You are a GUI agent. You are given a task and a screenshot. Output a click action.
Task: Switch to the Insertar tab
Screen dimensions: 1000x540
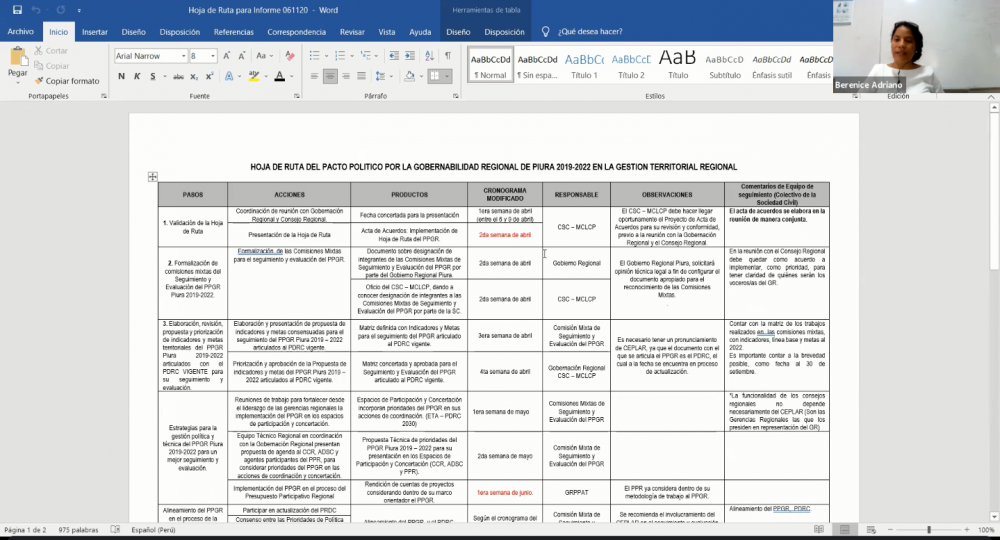[94, 32]
